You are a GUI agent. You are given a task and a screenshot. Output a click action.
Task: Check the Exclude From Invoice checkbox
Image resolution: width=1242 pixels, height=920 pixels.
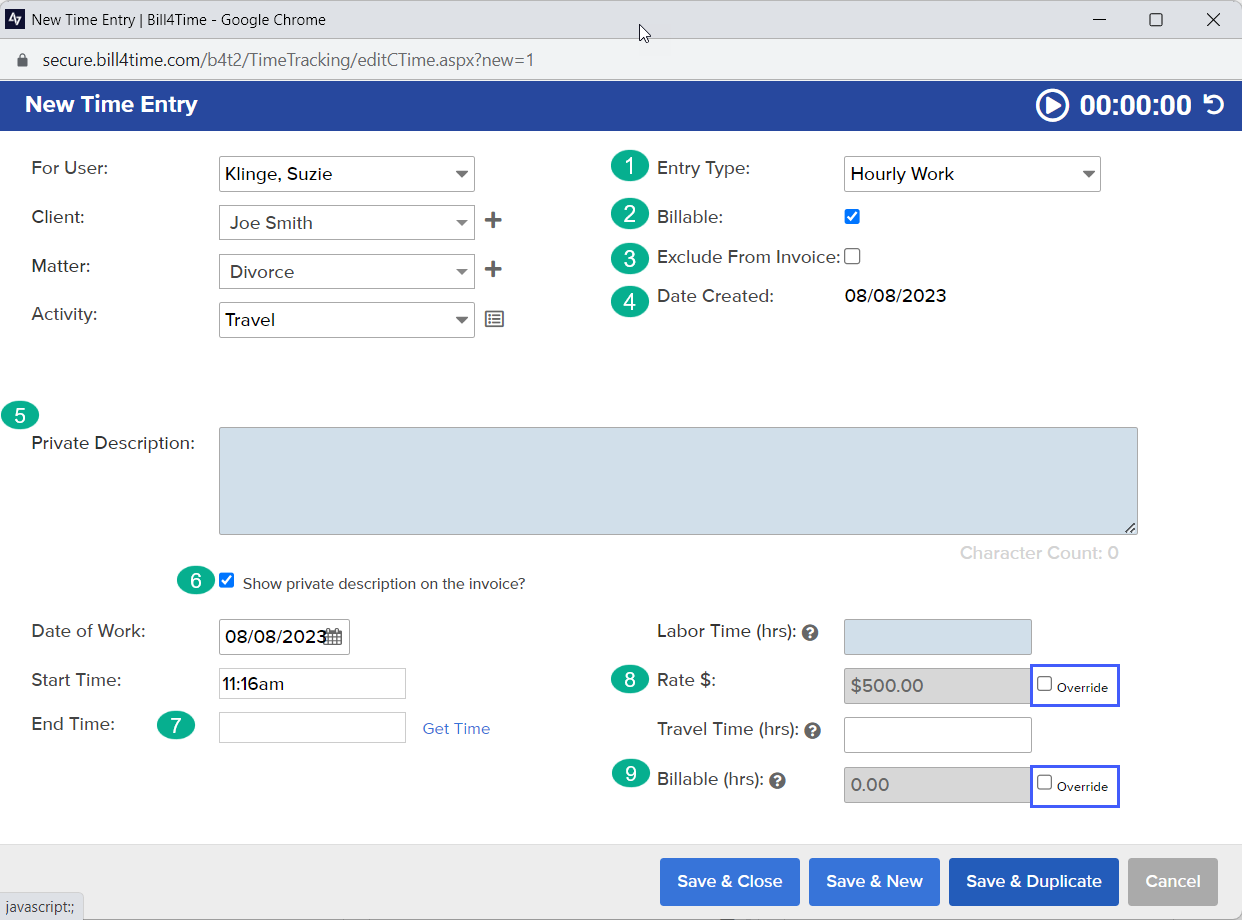pos(852,257)
